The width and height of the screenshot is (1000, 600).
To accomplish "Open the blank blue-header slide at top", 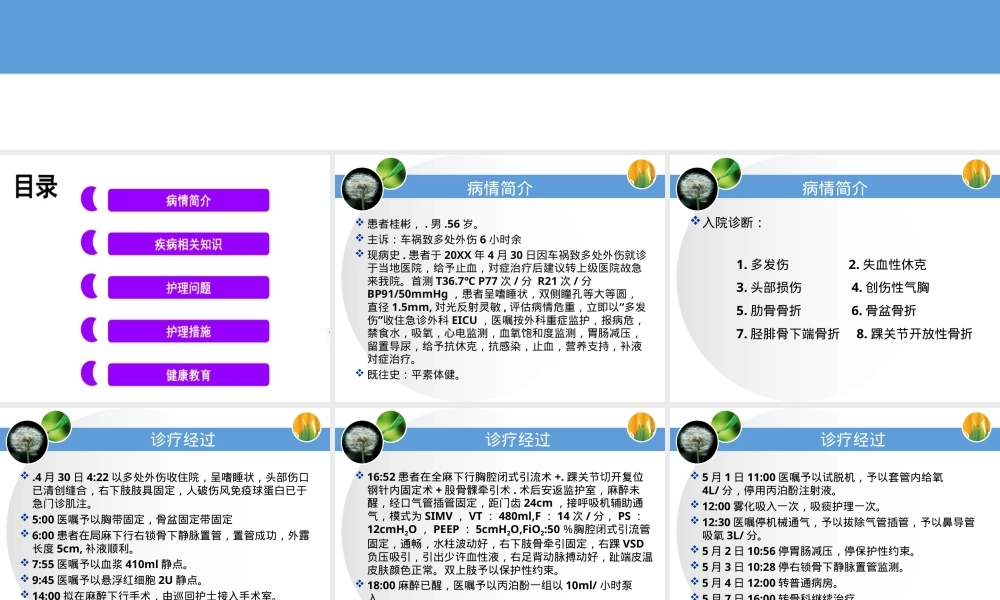I will (x=500, y=75).
